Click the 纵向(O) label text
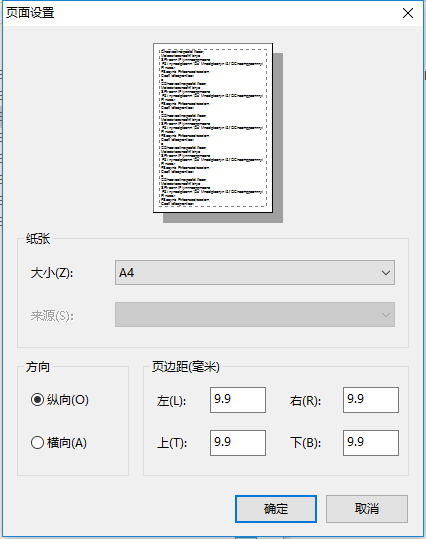This screenshot has width=426, height=539. tap(68, 400)
